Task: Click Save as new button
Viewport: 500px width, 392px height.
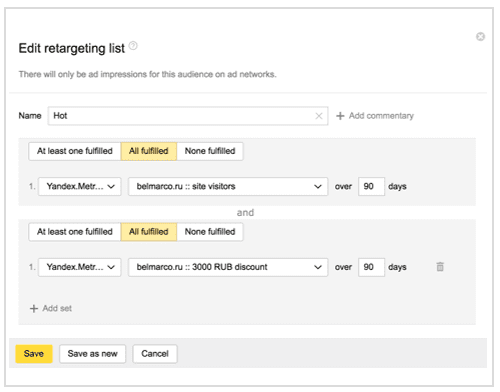Action: (93, 354)
